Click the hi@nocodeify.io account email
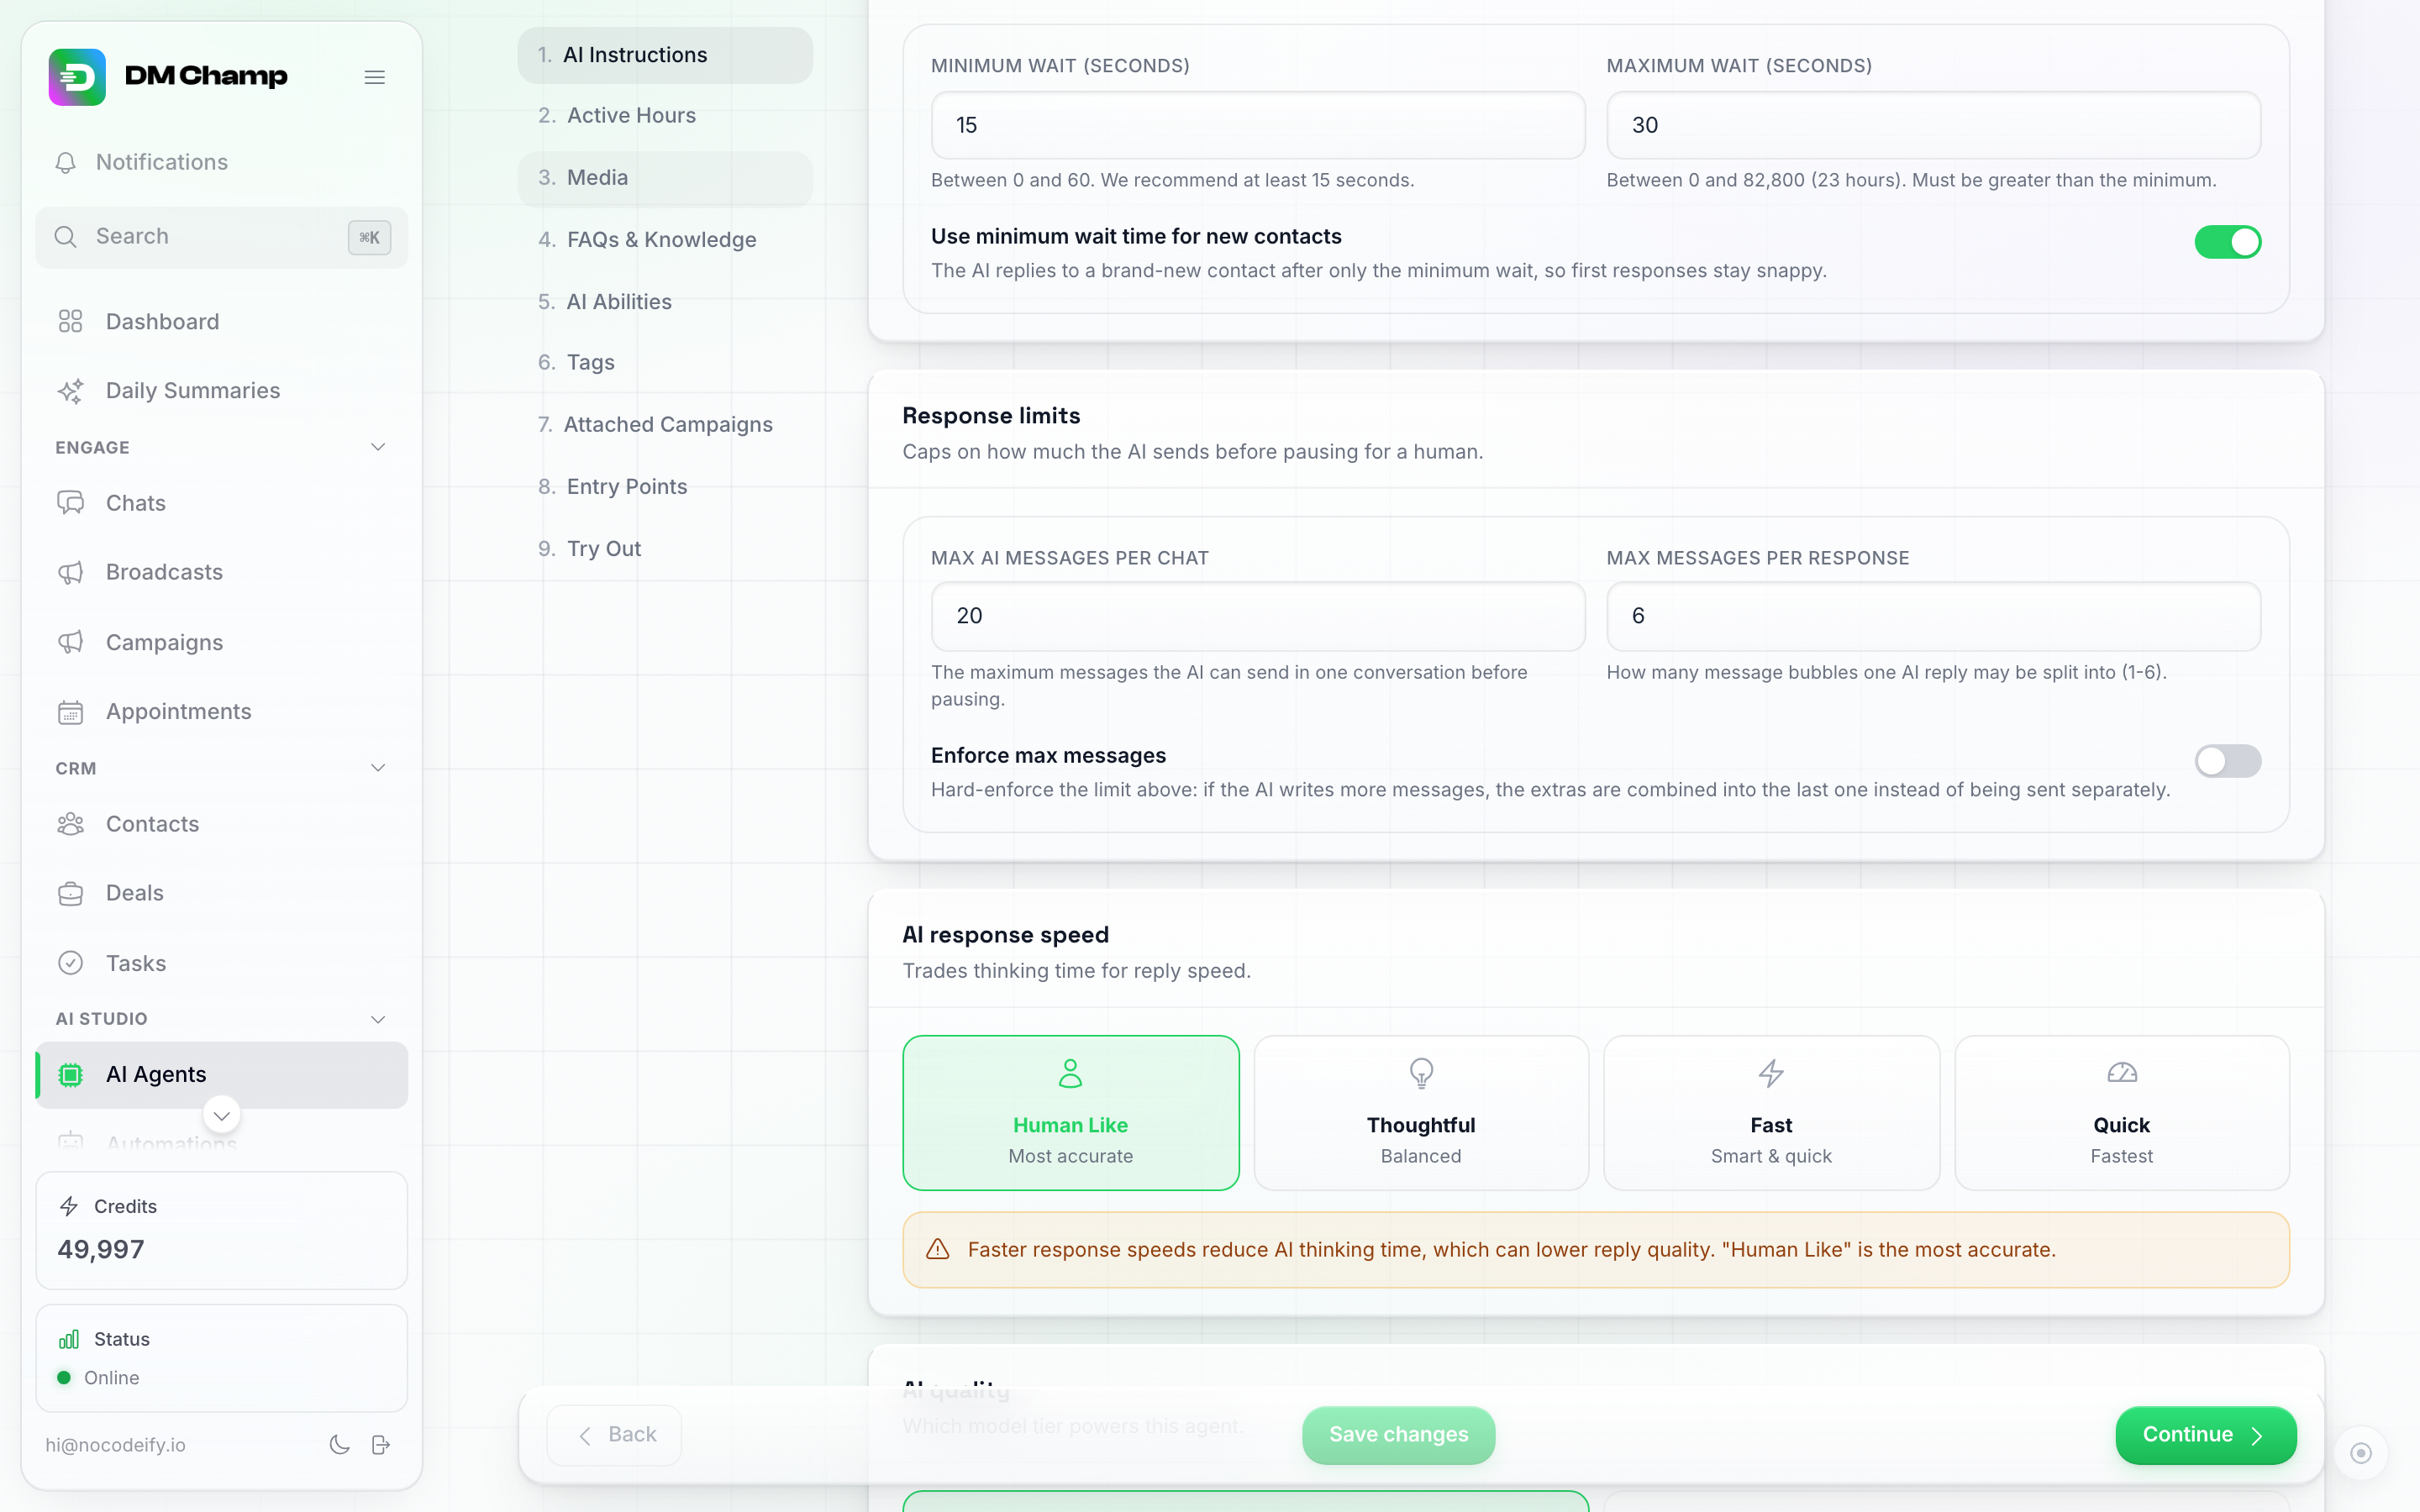The width and height of the screenshot is (2420, 1512). tap(116, 1445)
